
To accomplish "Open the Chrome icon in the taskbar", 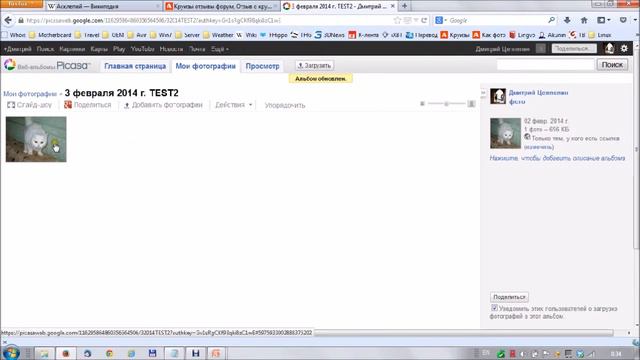I will [109, 353].
